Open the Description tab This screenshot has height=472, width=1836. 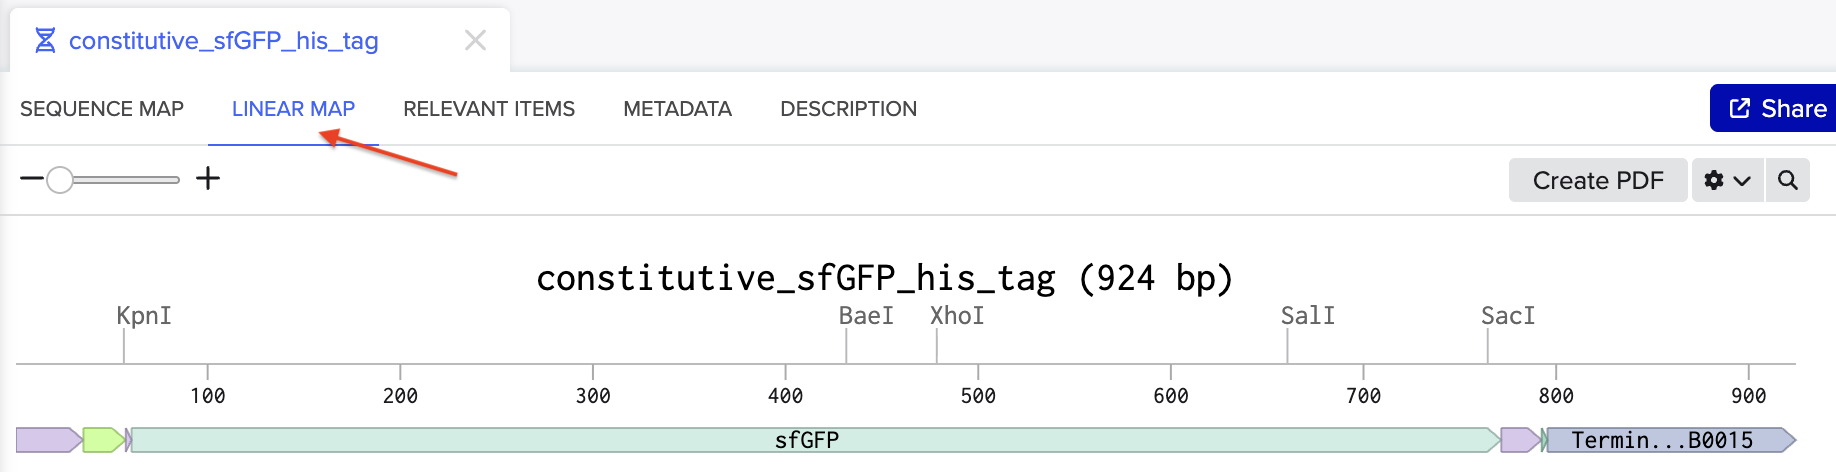click(x=848, y=109)
